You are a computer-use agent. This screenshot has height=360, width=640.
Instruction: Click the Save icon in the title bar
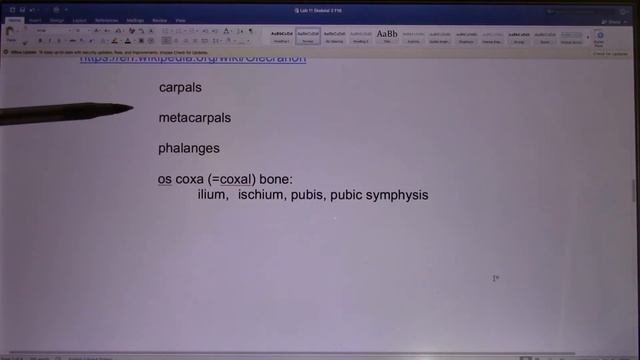tap(22, 9)
